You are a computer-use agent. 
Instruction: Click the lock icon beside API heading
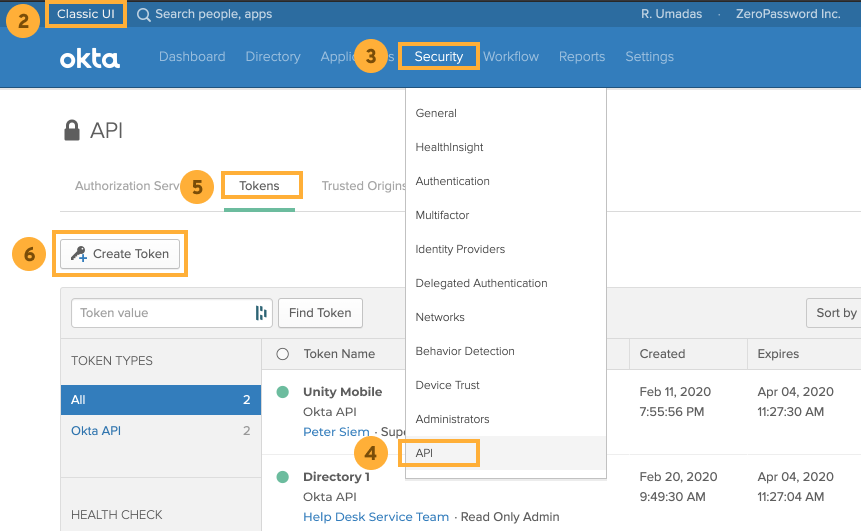[x=72, y=131]
